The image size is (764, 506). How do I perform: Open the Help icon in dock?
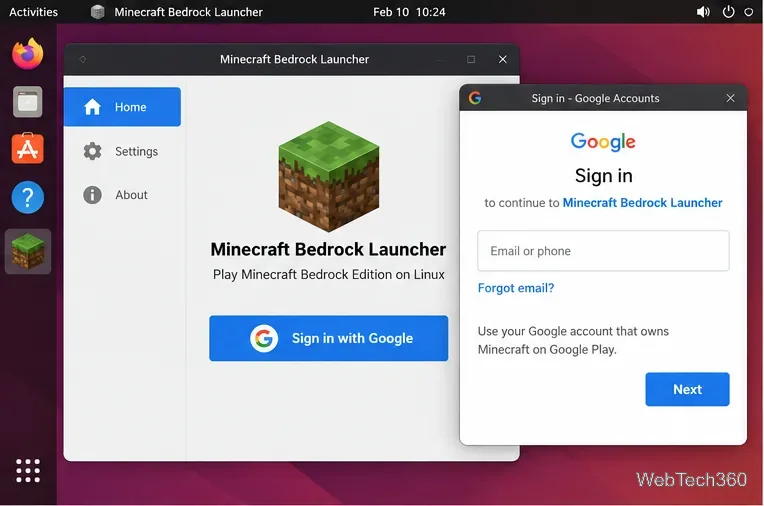pos(28,197)
